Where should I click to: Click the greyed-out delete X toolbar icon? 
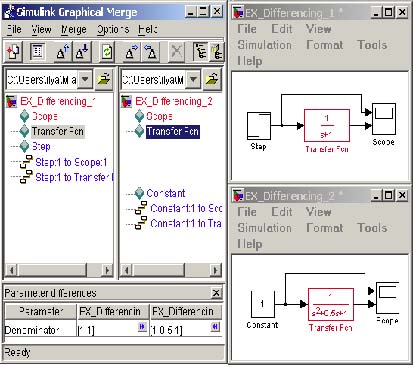pos(176,52)
